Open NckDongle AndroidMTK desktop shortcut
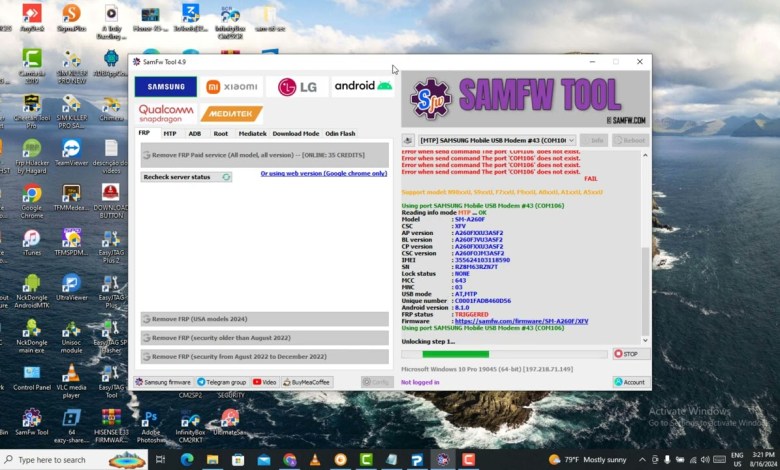The image size is (780, 470). pos(32,291)
